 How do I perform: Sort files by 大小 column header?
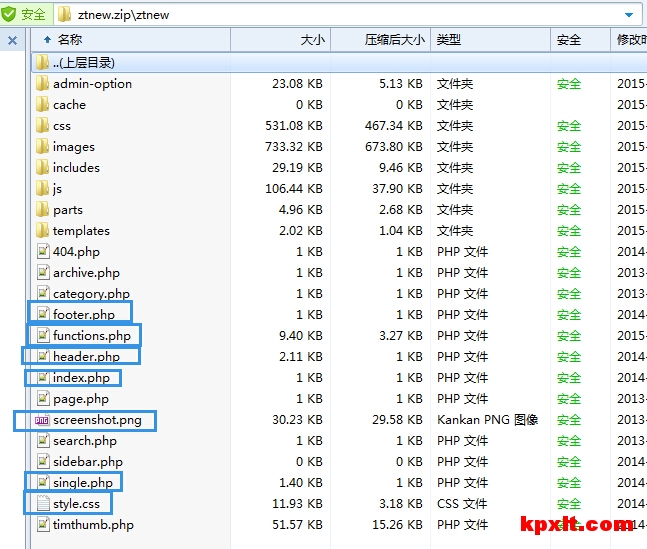click(312, 40)
